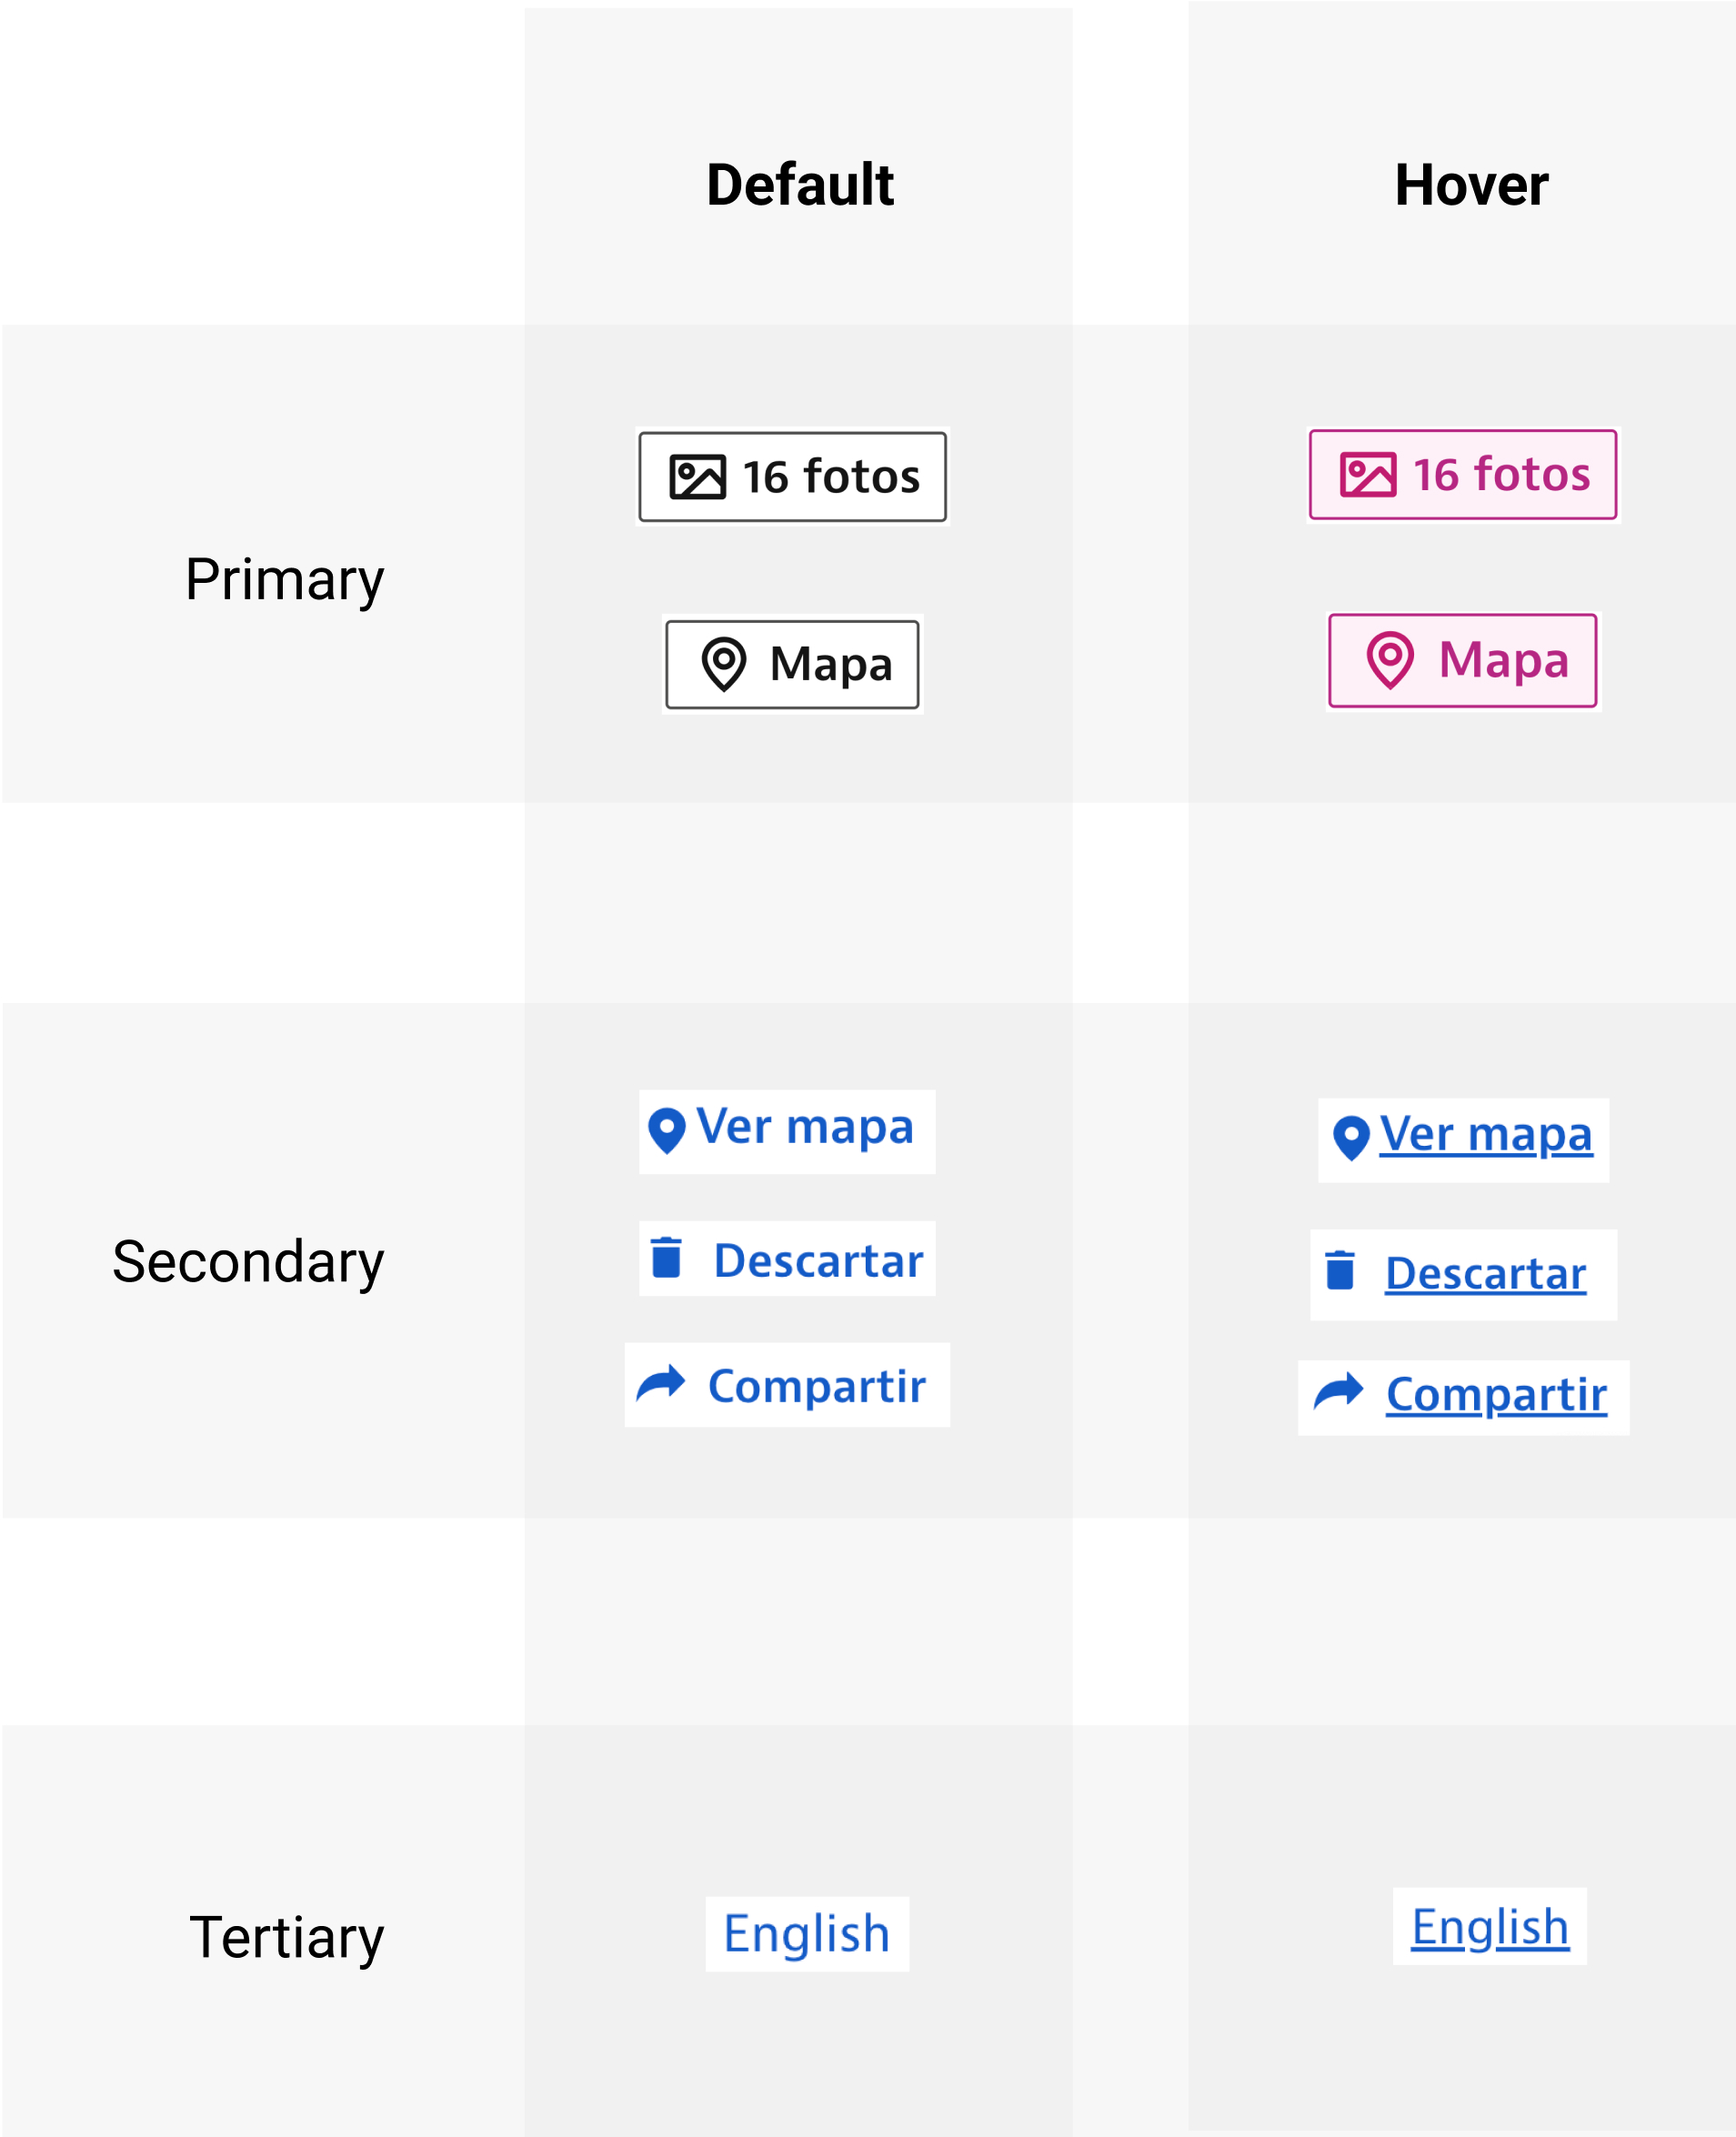Click the Default column heading
This screenshot has width=1736, height=2137.
(799, 186)
